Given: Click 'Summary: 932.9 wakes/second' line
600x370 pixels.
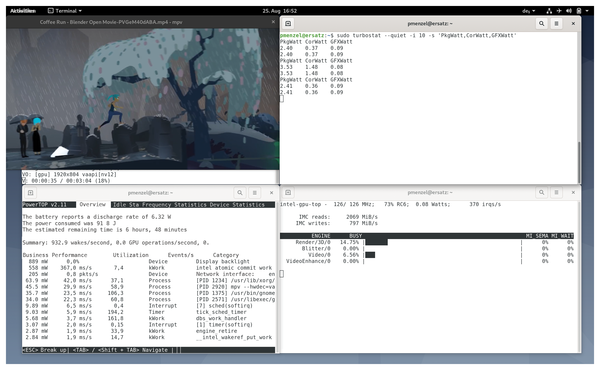Looking at the screenshot, I should (x=116, y=243).
